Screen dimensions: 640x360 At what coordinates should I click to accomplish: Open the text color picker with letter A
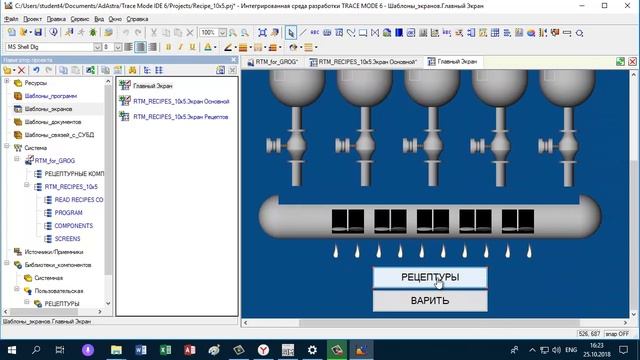[208, 47]
